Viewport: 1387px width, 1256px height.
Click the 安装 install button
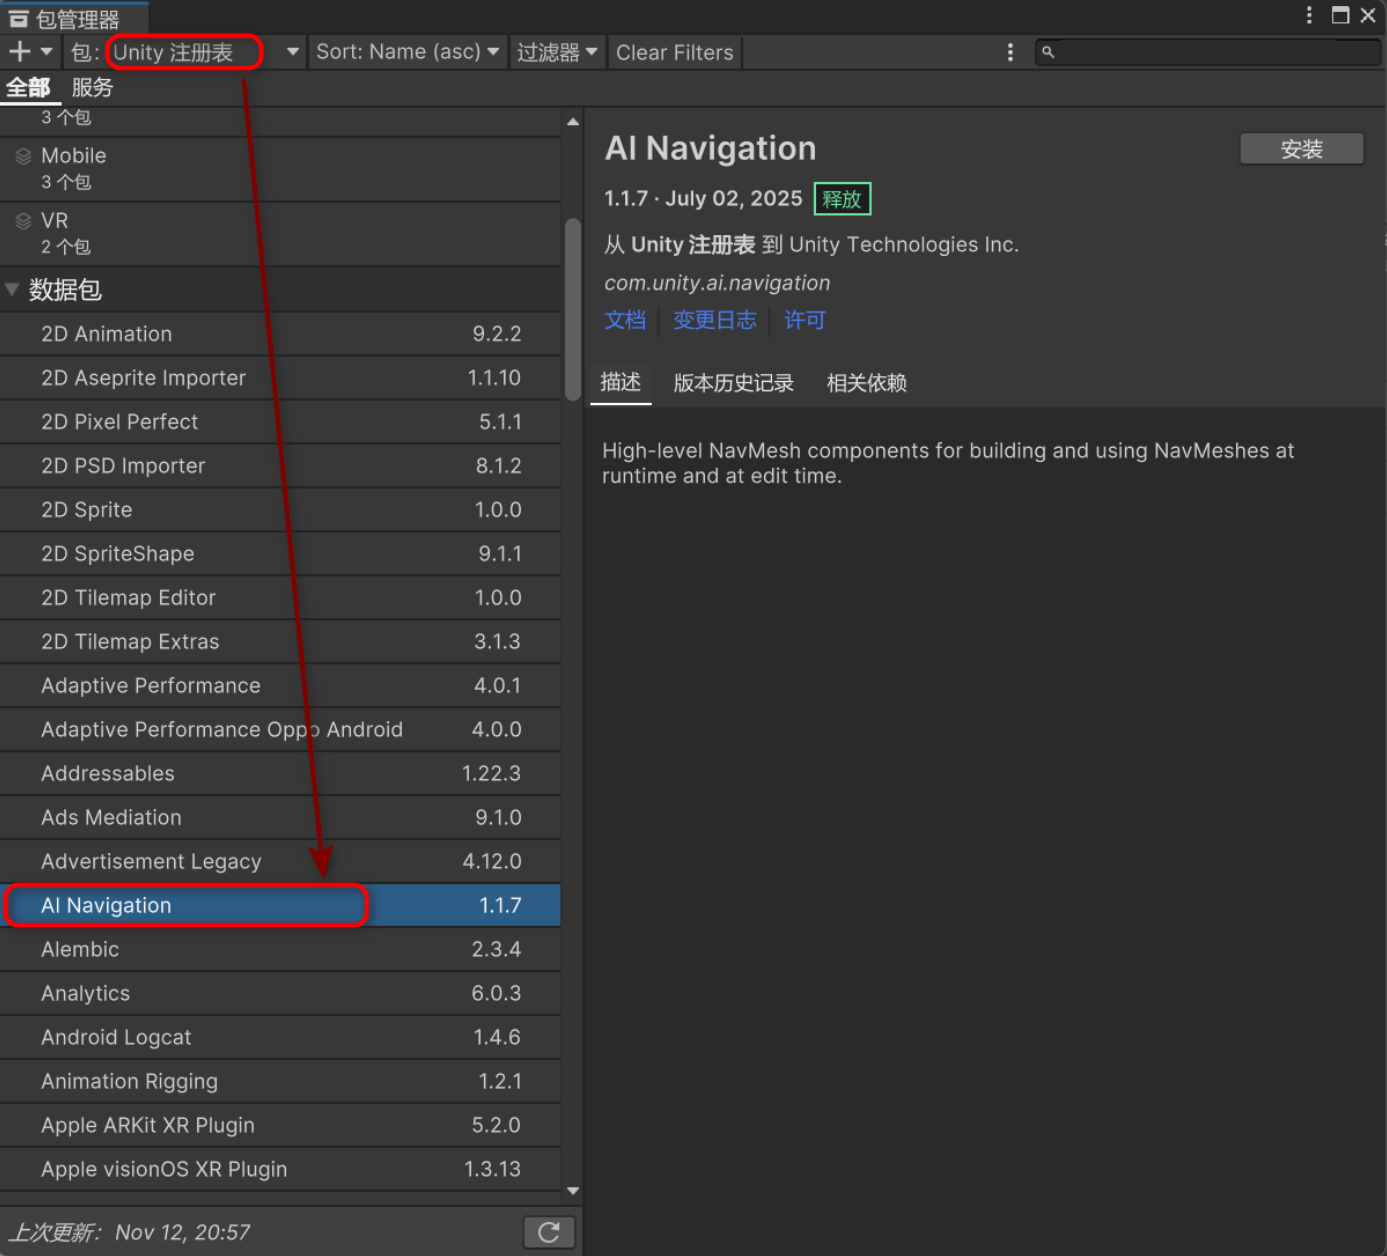[1302, 149]
